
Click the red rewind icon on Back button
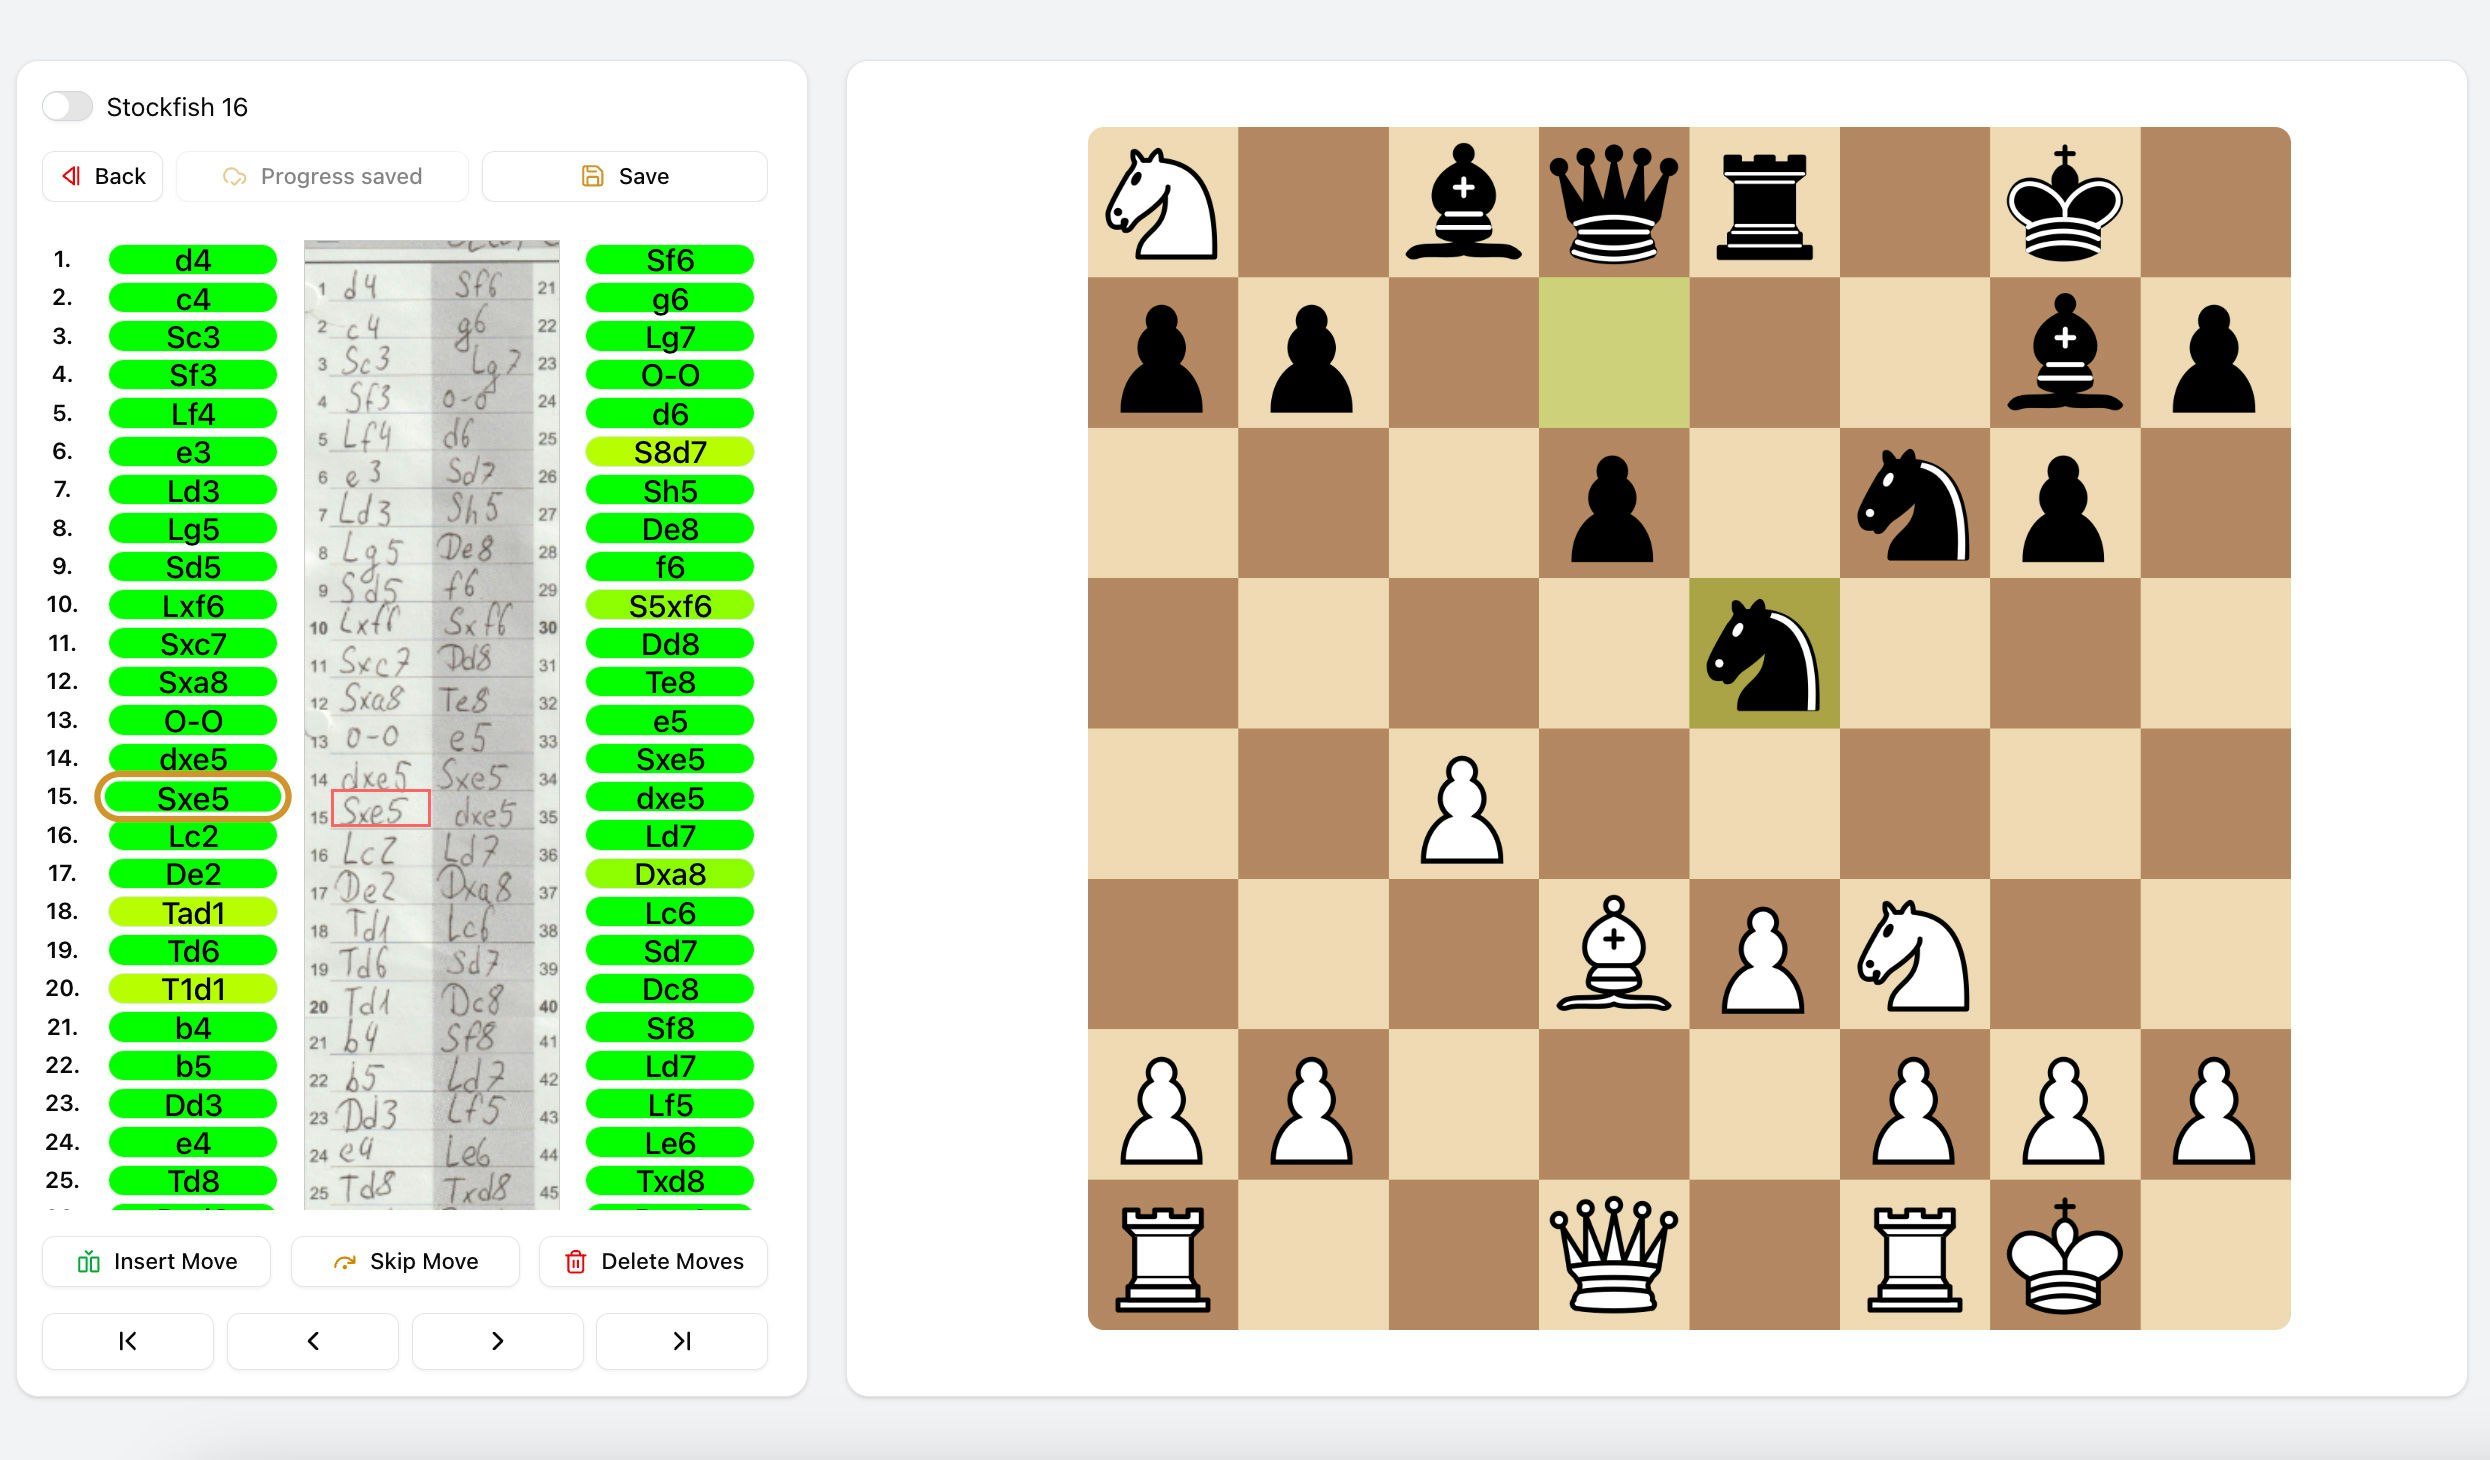pyautogui.click(x=72, y=176)
